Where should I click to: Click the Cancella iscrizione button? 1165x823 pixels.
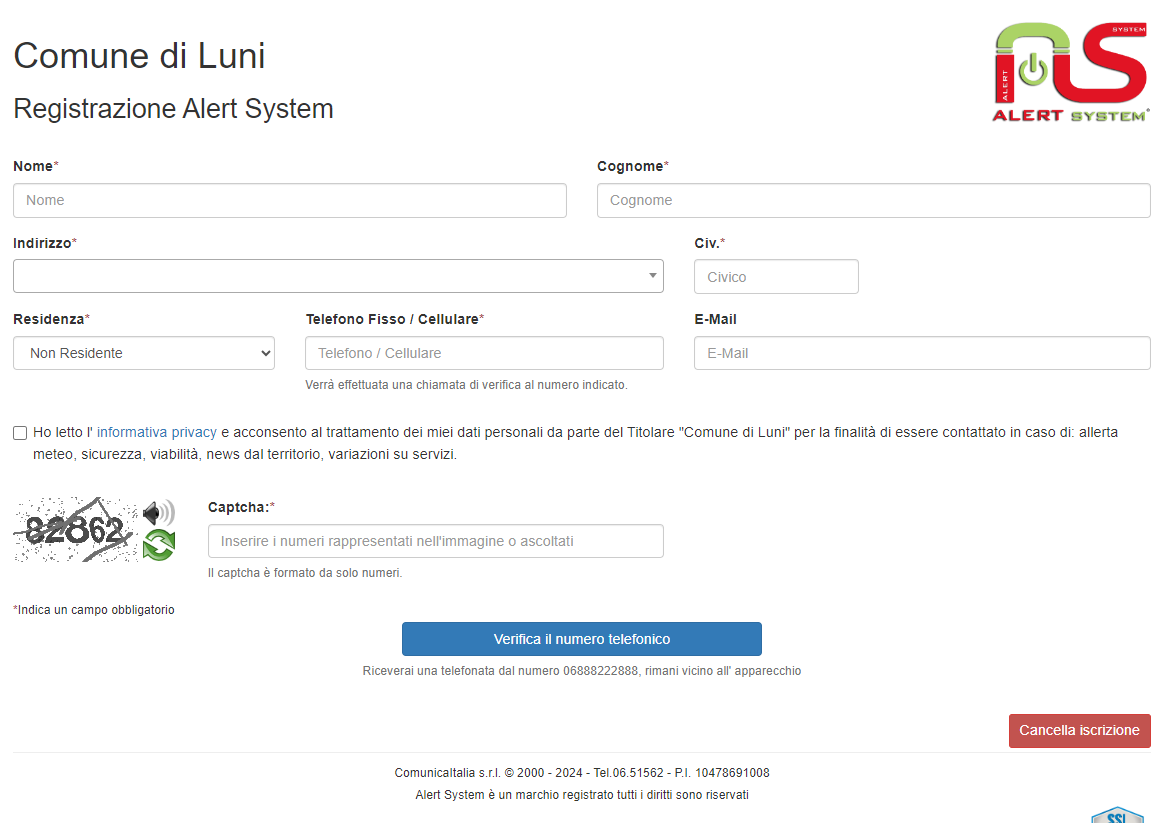[1079, 730]
